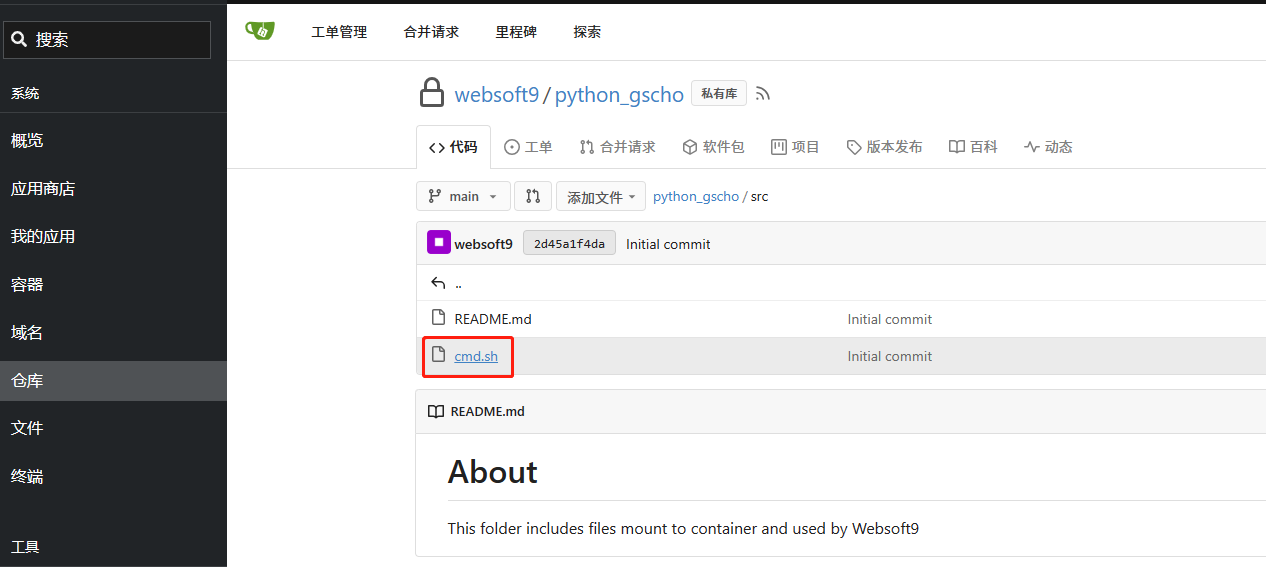Select 应用商店 in the sidebar
This screenshot has width=1266, height=567.
[x=43, y=189]
